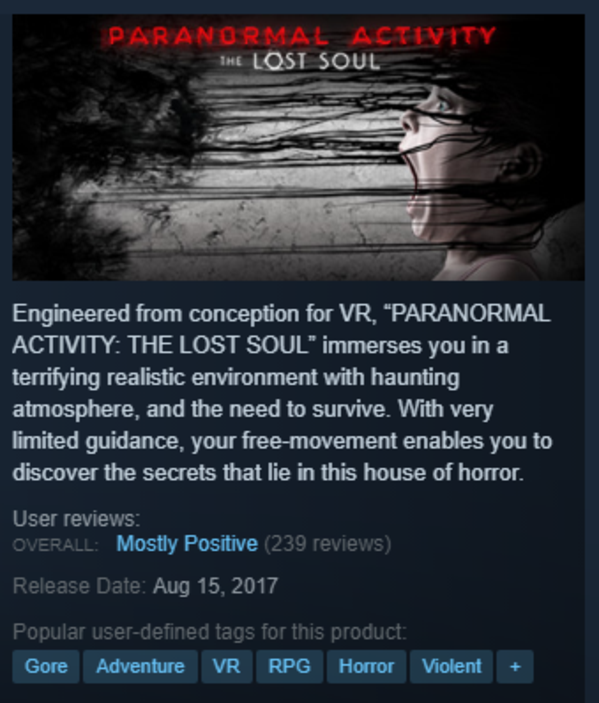Click the Release Date label
The height and width of the screenshot is (703, 599).
tap(79, 586)
